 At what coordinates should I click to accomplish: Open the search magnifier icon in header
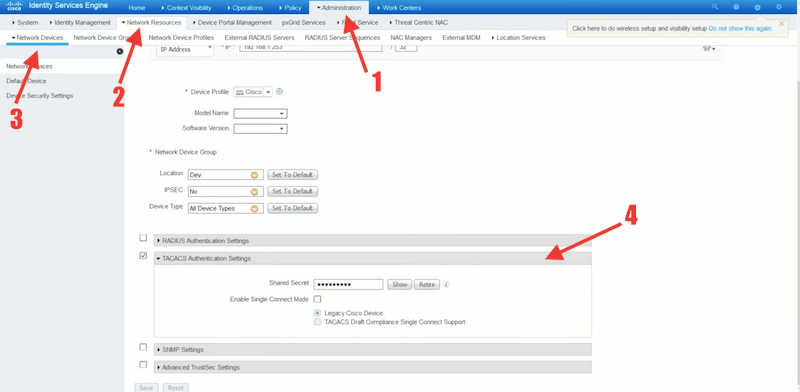715,7
